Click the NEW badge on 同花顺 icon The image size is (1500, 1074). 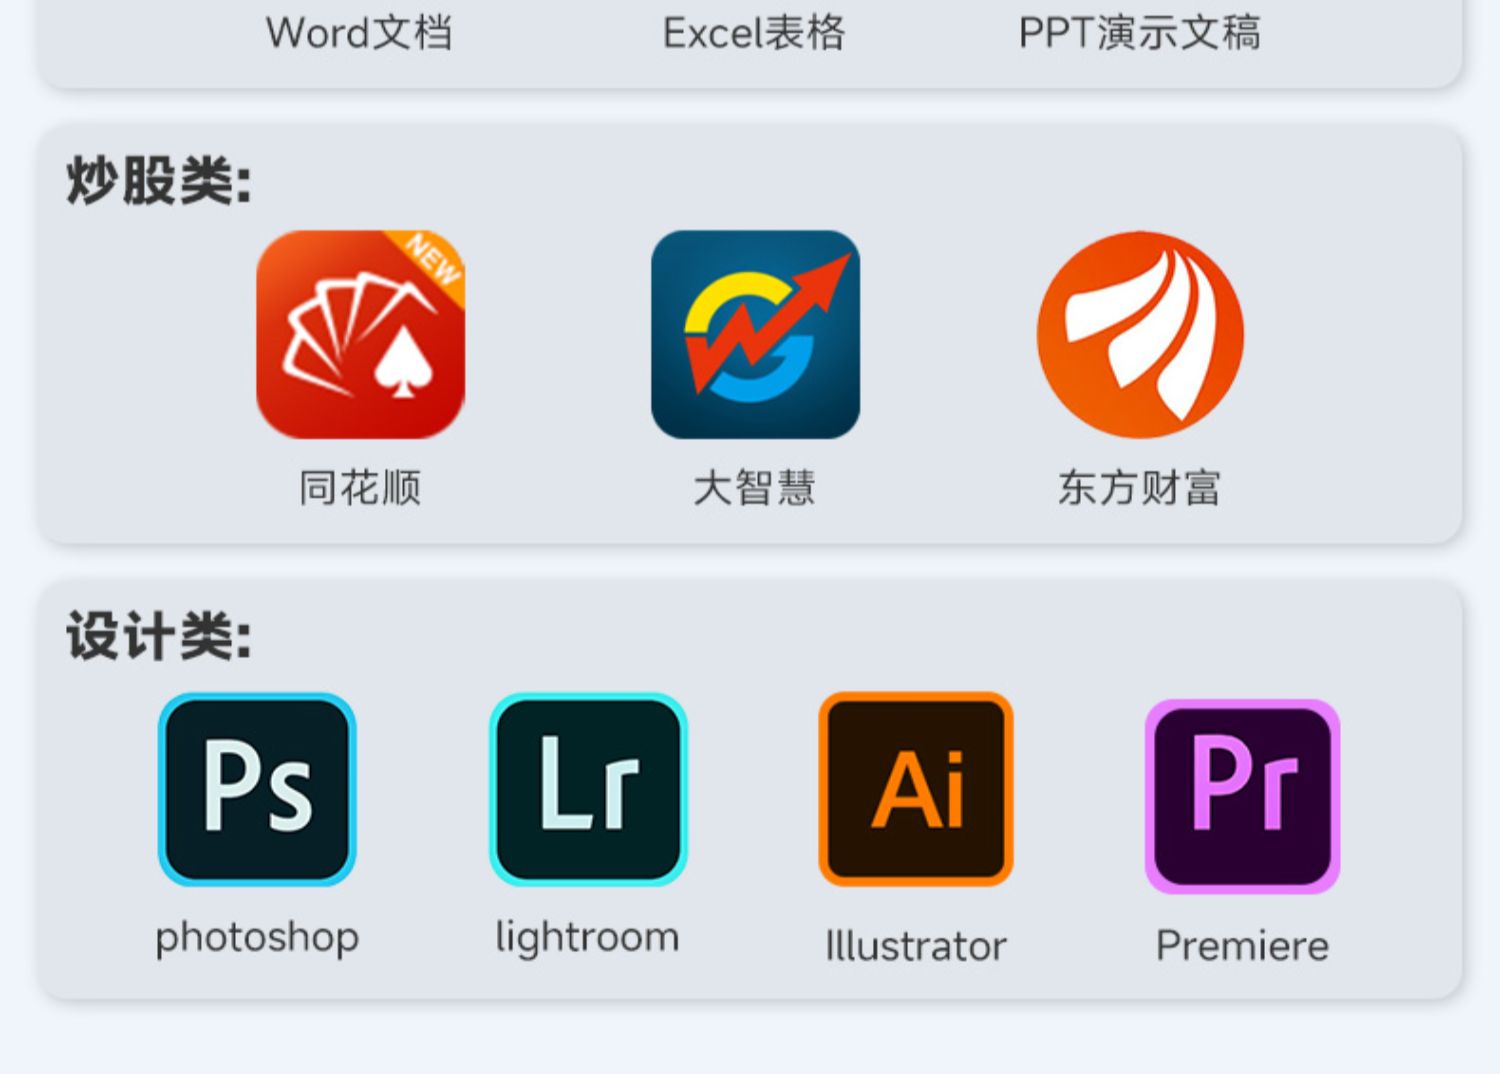[434, 259]
